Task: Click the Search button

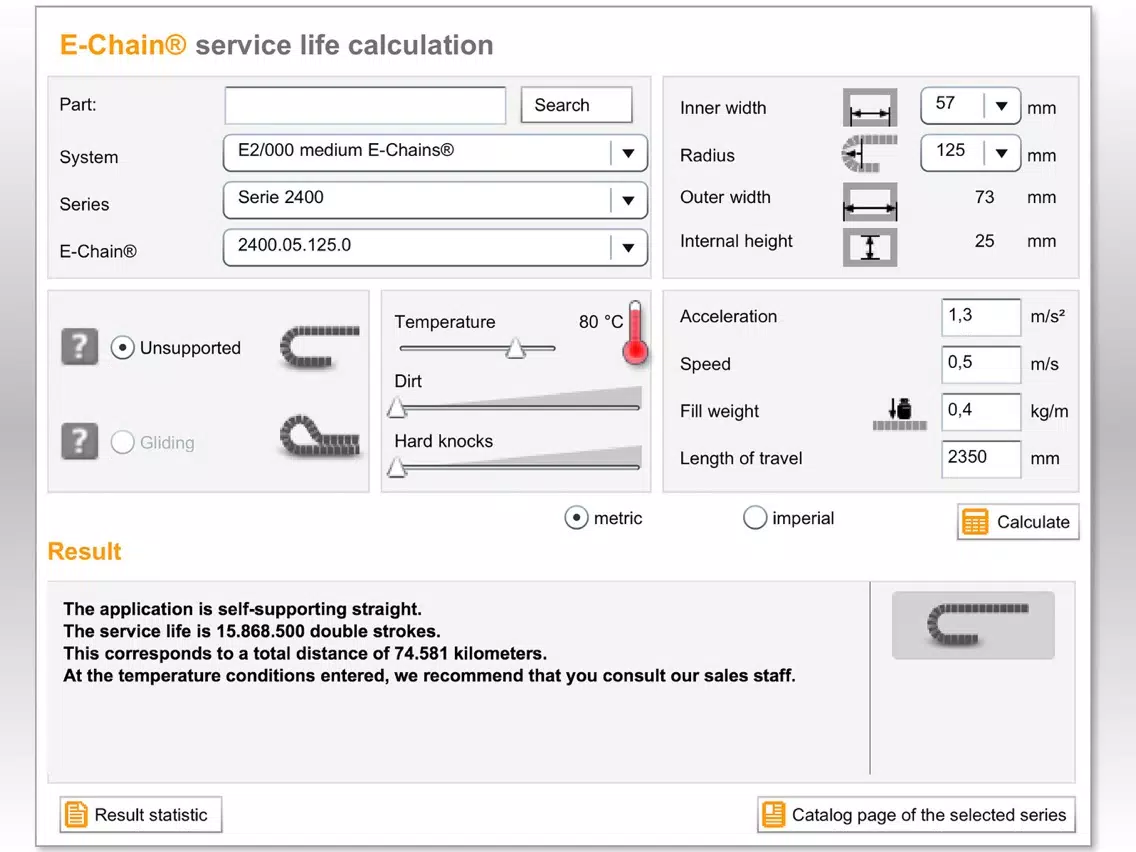Action: [x=576, y=105]
